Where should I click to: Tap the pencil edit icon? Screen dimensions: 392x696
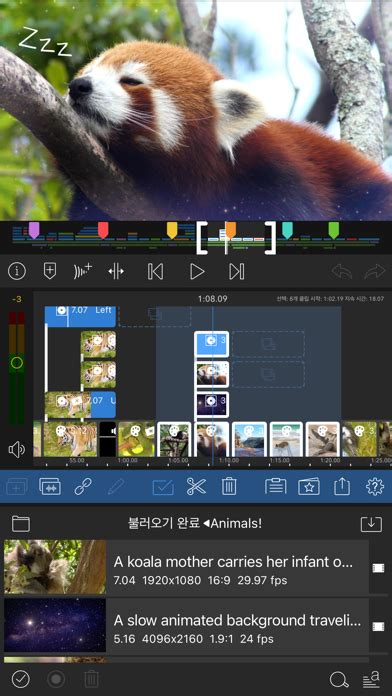[116, 487]
